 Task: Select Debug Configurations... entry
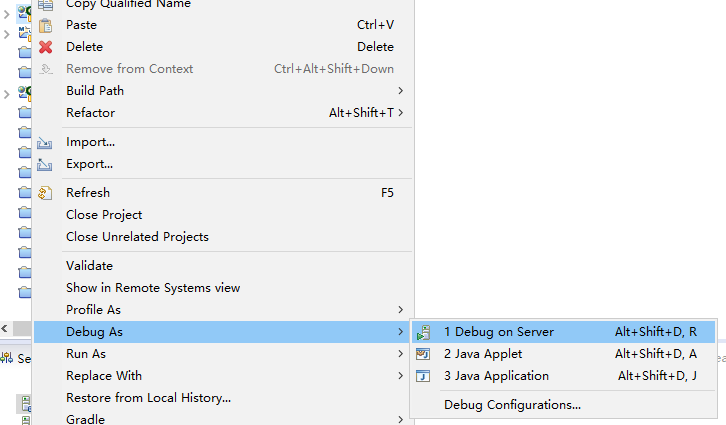(x=512, y=405)
